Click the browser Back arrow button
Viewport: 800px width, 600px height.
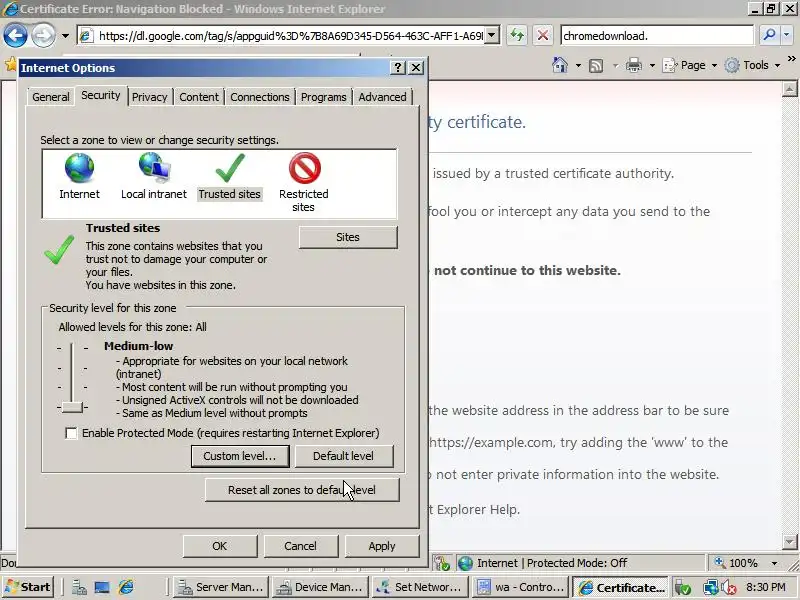click(15, 36)
